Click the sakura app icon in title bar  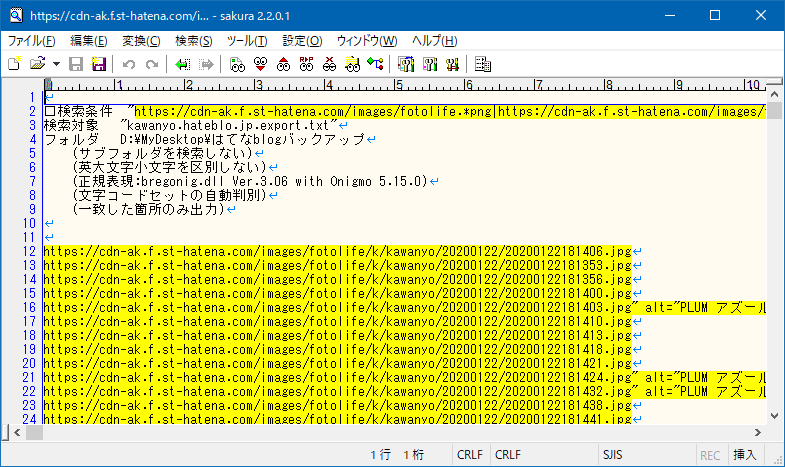[x=16, y=16]
